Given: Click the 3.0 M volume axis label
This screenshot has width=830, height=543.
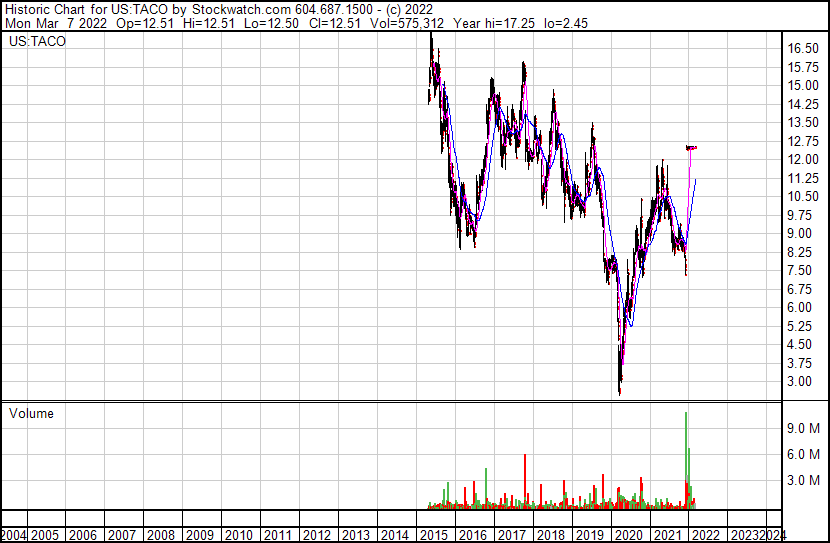Looking at the screenshot, I should (804, 480).
